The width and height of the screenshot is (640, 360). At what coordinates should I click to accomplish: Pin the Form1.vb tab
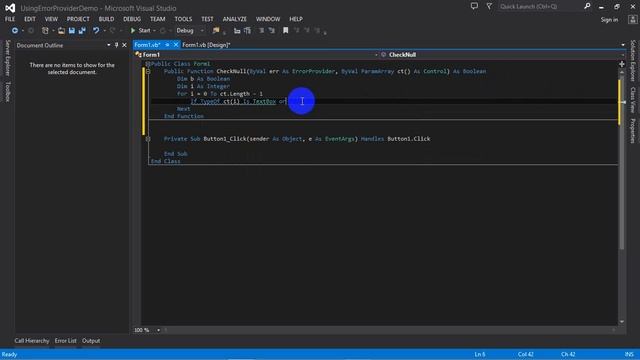(x=167, y=45)
